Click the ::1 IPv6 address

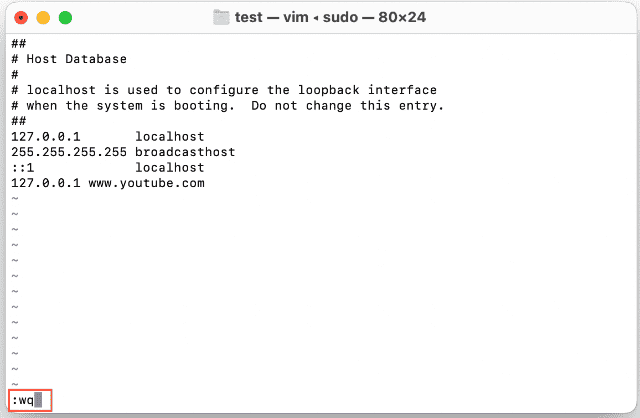coord(22,168)
